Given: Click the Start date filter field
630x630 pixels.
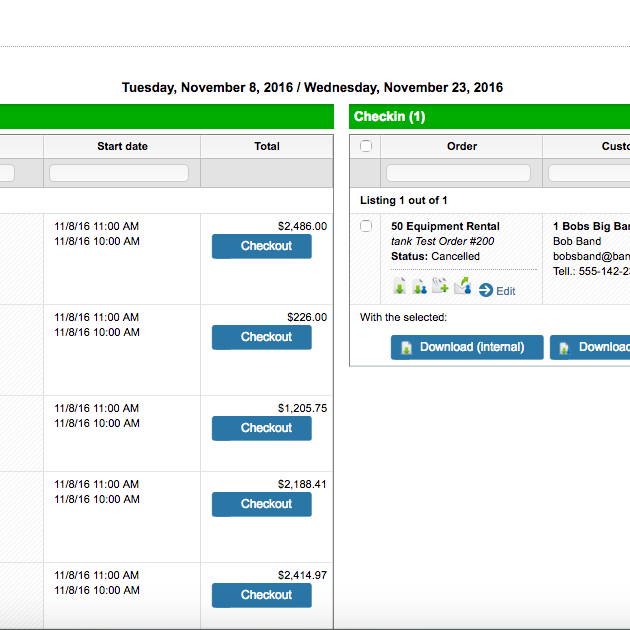Looking at the screenshot, I should pyautogui.click(x=119, y=173).
